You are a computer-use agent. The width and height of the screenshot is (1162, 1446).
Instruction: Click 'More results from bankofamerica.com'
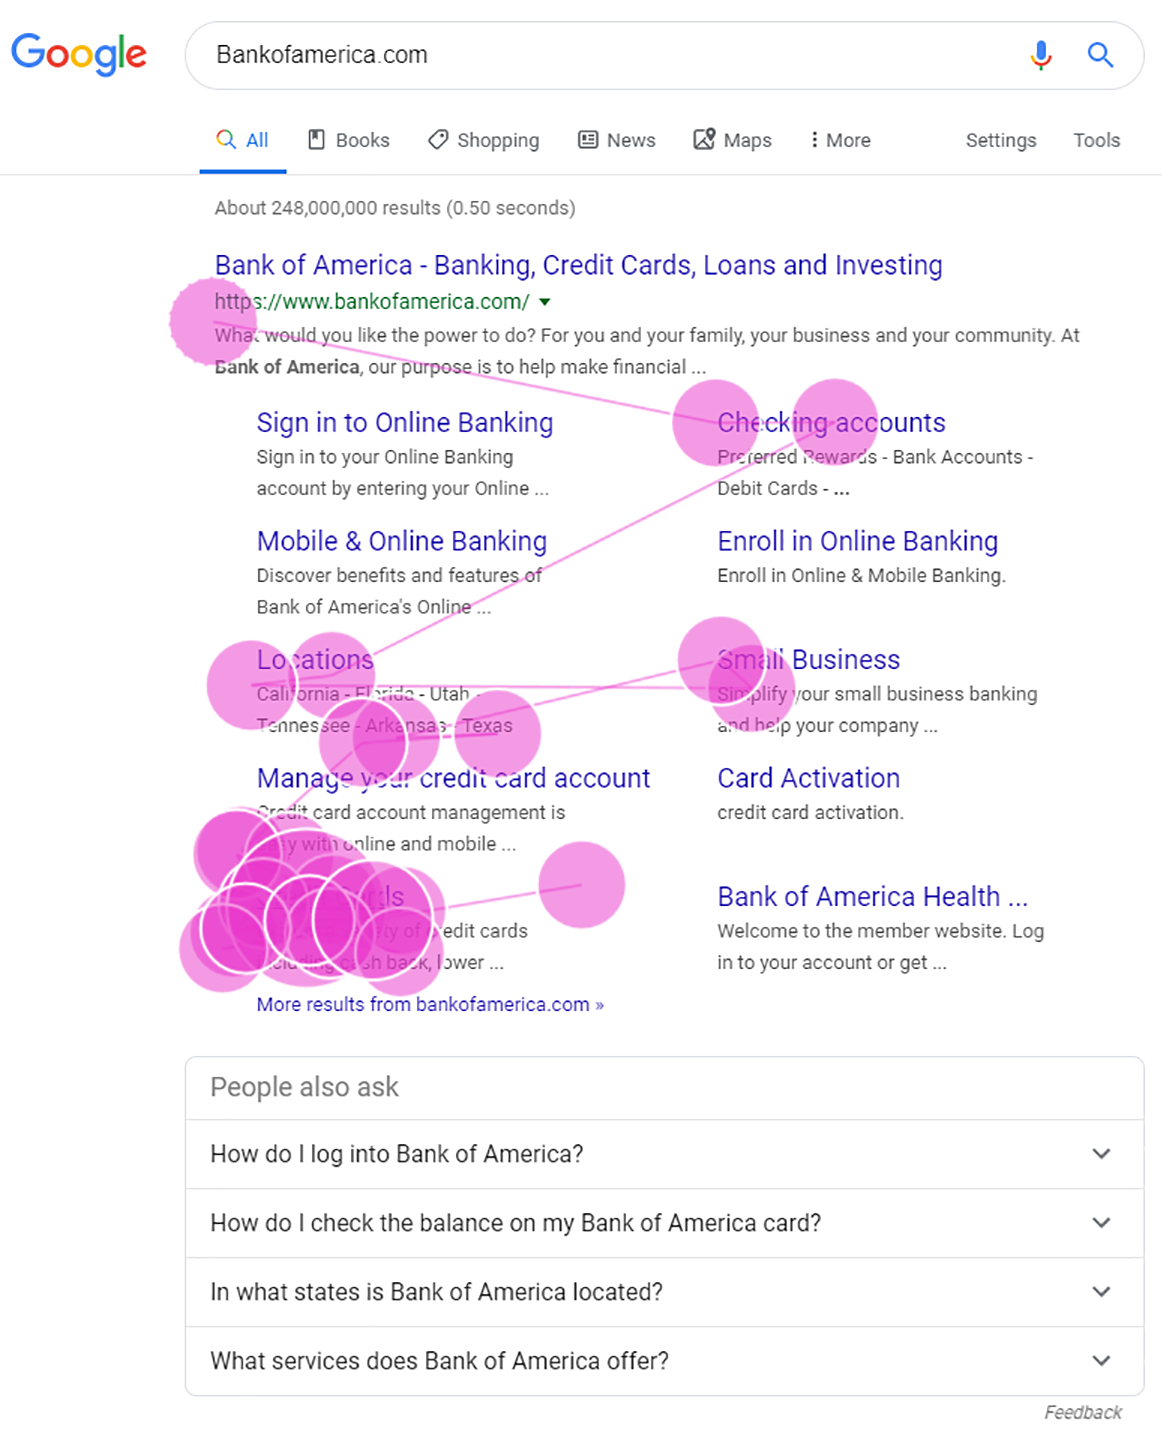tap(430, 1004)
